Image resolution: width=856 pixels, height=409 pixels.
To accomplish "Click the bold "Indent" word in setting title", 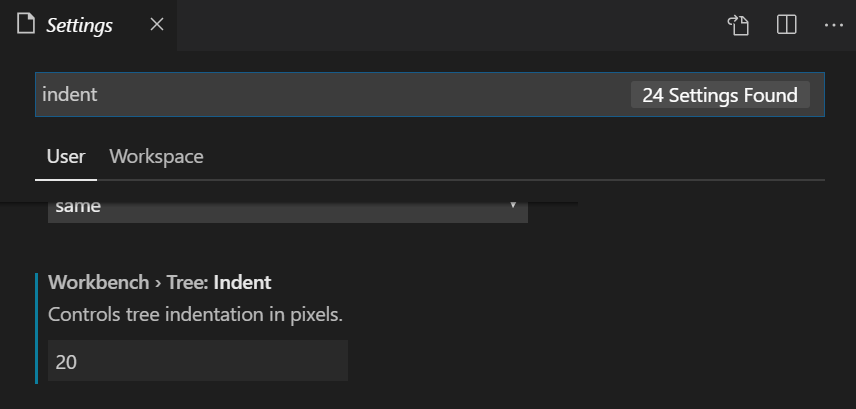I will [x=242, y=282].
